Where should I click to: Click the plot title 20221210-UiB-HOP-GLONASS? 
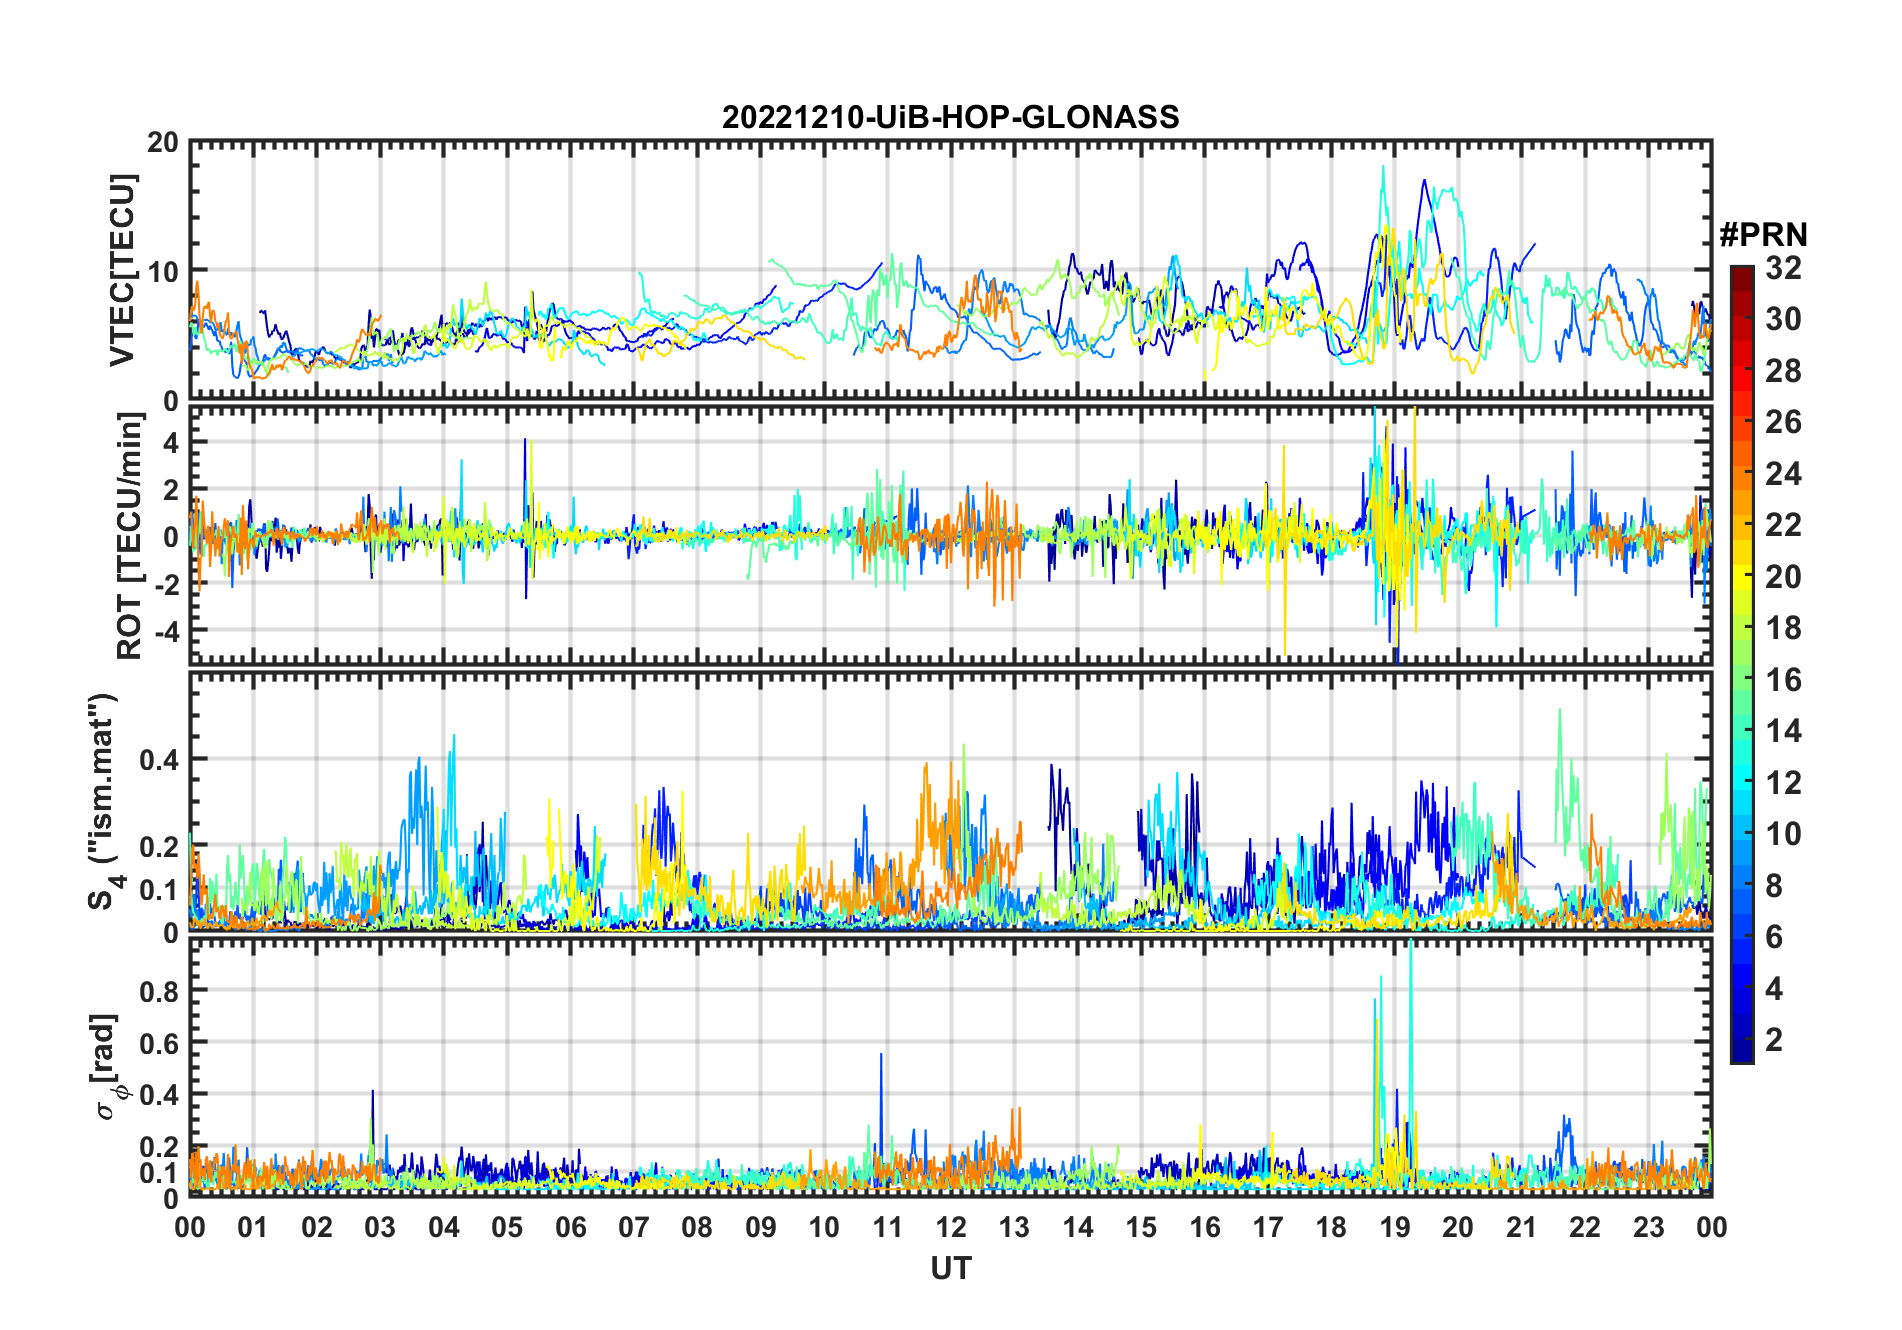pyautogui.click(x=950, y=118)
